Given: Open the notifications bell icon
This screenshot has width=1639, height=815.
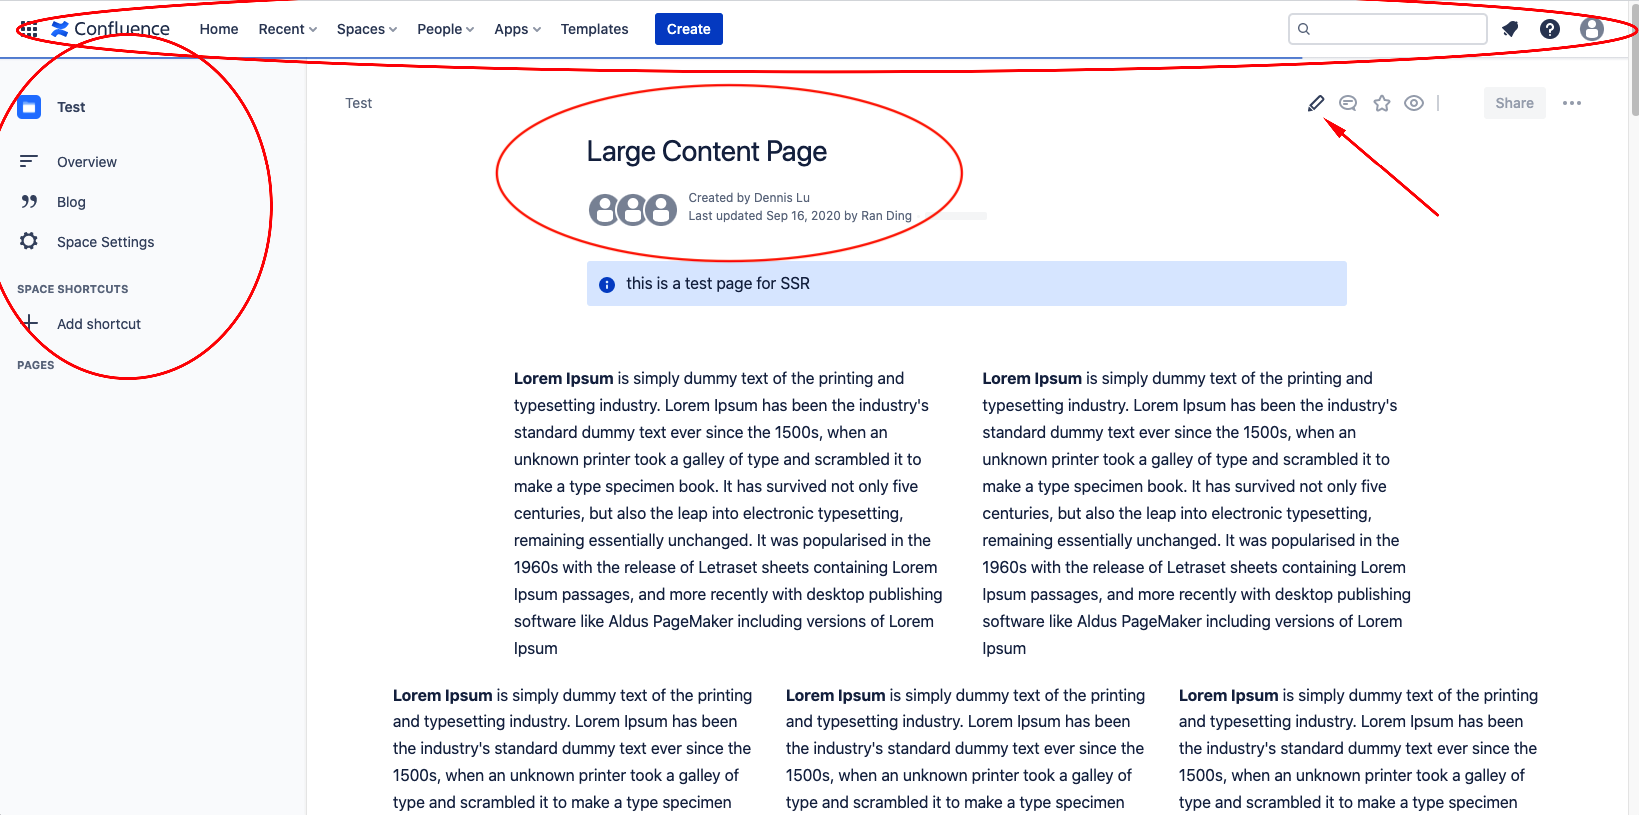Looking at the screenshot, I should 1510,29.
